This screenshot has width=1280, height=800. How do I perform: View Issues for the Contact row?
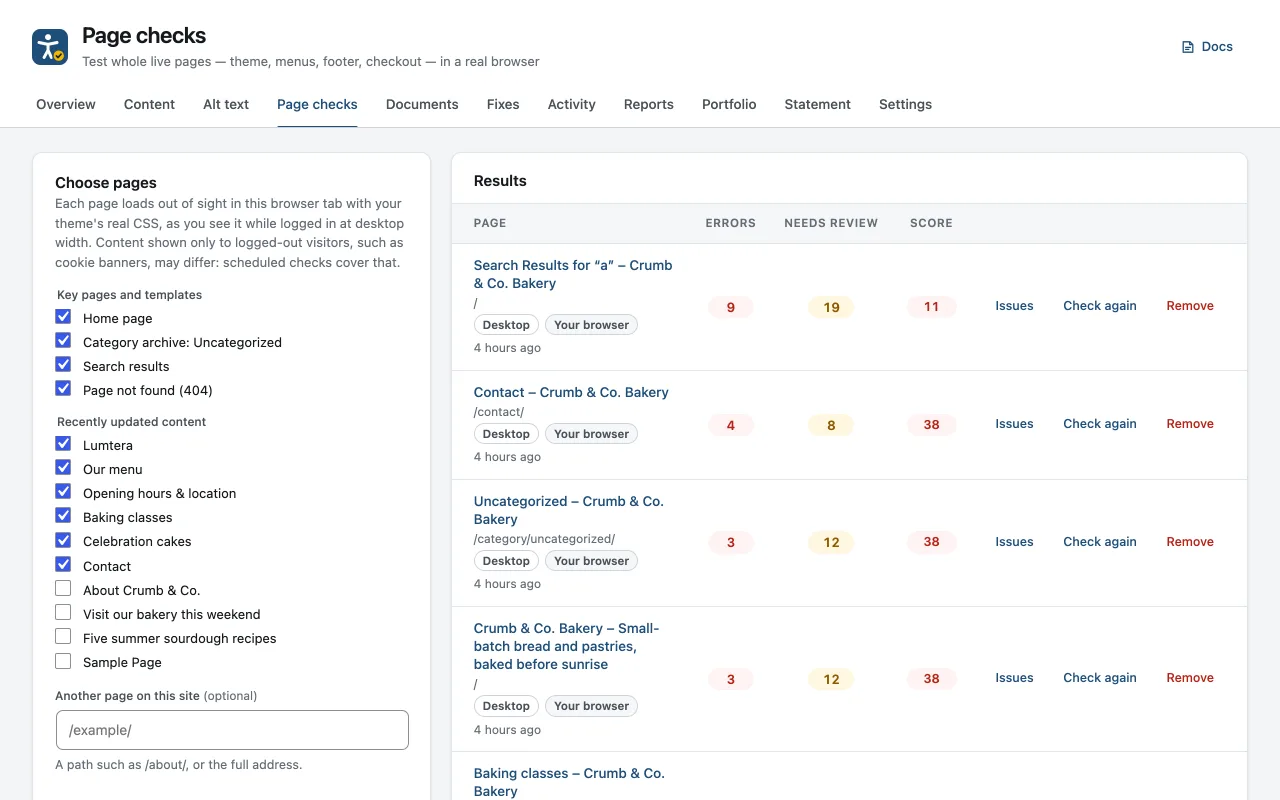[1014, 424]
